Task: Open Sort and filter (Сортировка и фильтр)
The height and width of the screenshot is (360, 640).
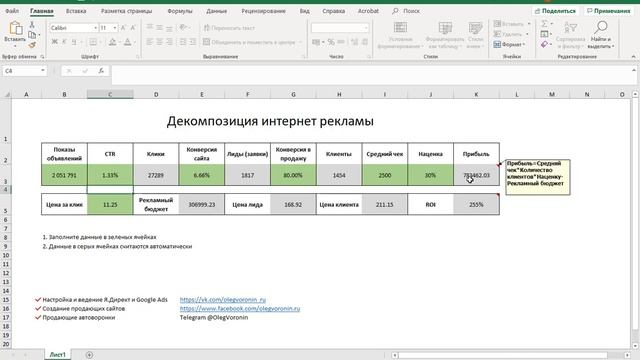Action: pyautogui.click(x=570, y=35)
